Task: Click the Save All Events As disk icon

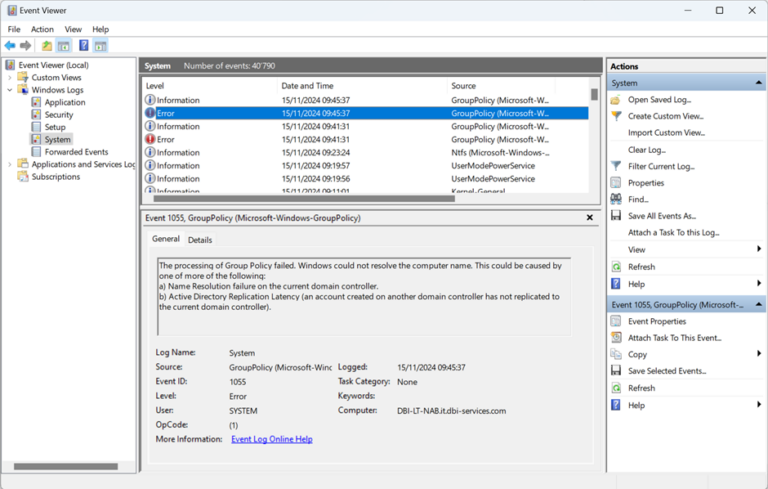Action: (616, 216)
